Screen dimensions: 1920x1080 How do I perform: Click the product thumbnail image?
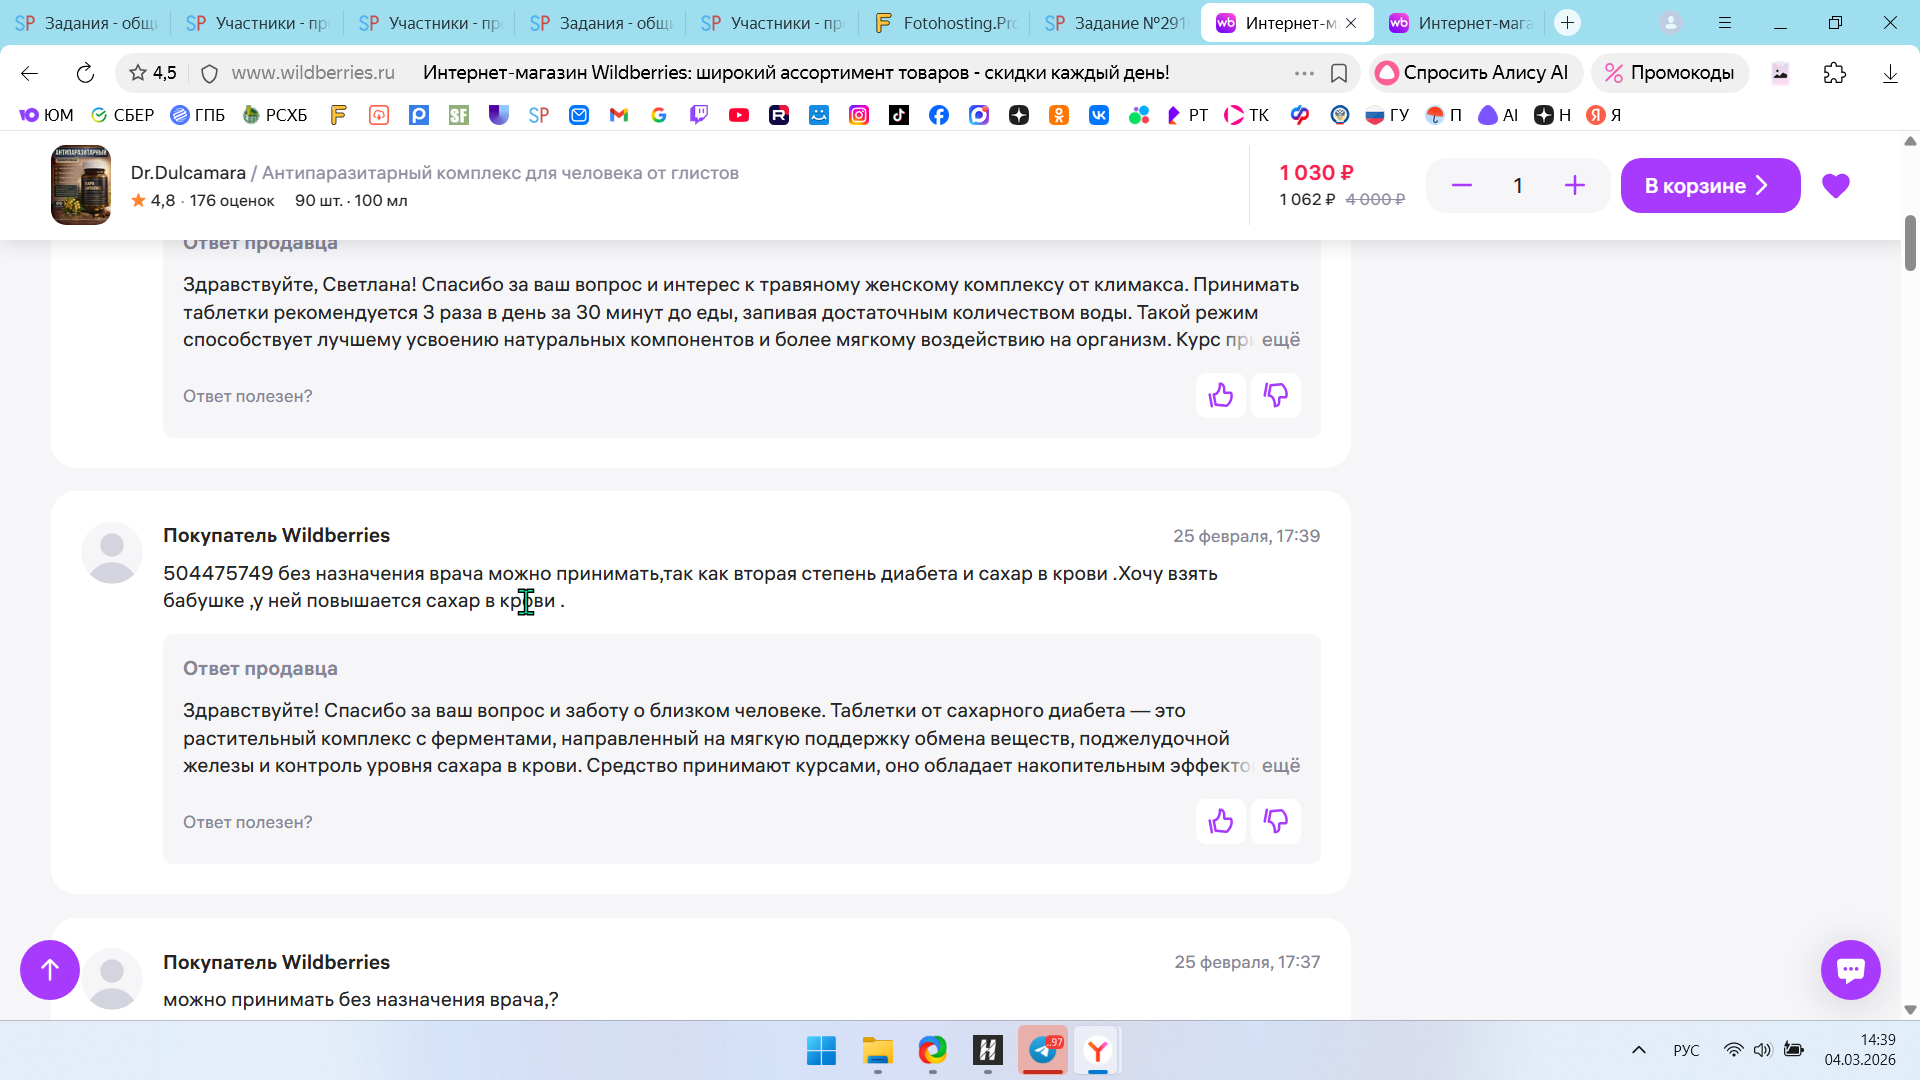point(81,186)
